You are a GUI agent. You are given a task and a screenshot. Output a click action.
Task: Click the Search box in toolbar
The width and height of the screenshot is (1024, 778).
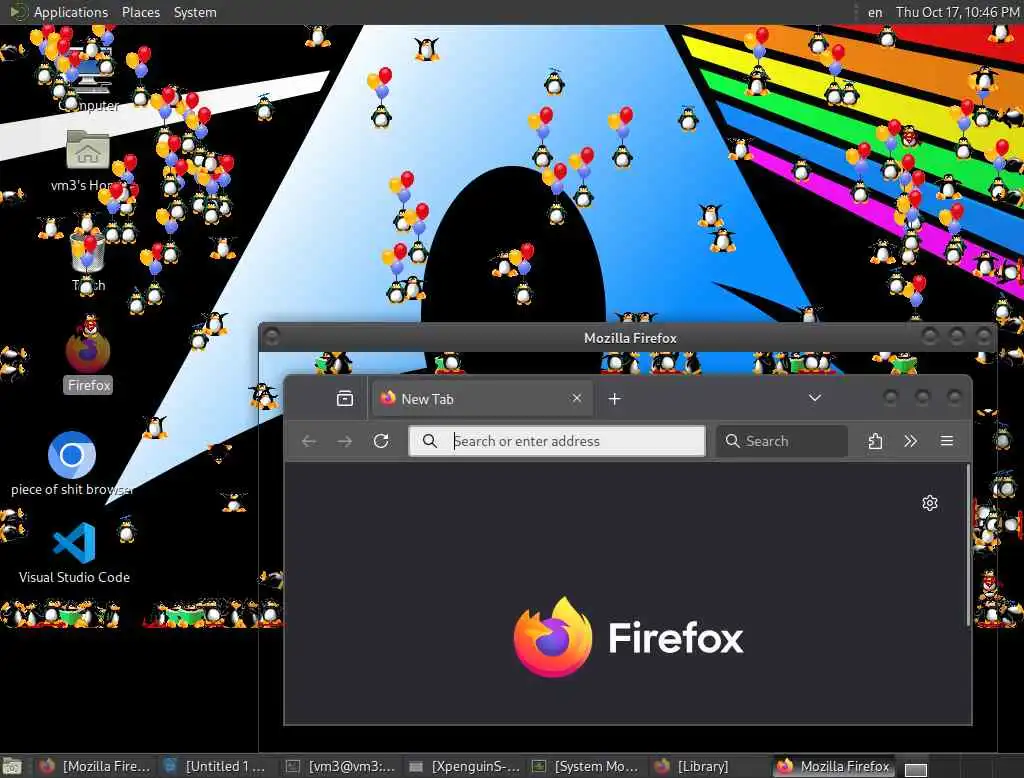pos(782,441)
